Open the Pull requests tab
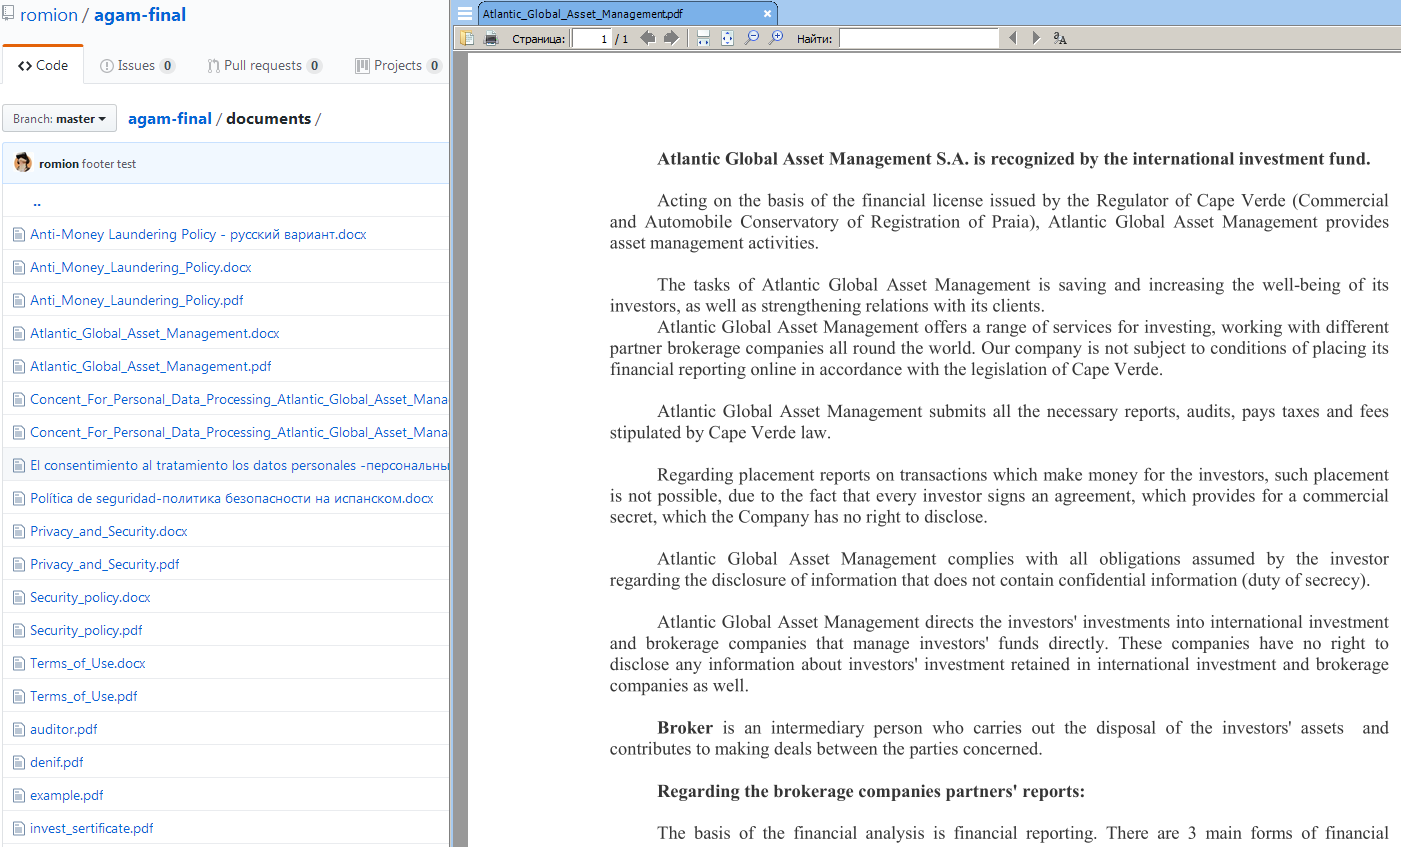Image resolution: width=1401 pixels, height=847 pixels. tap(264, 65)
